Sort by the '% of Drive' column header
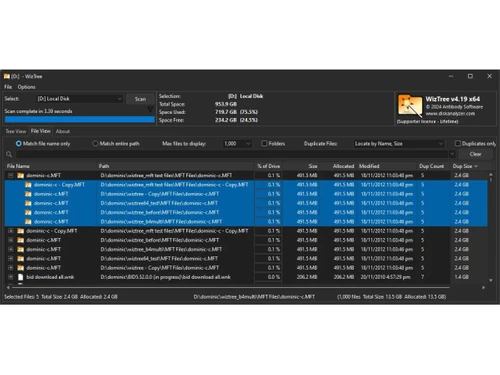This screenshot has width=500, height=375. click(x=269, y=166)
